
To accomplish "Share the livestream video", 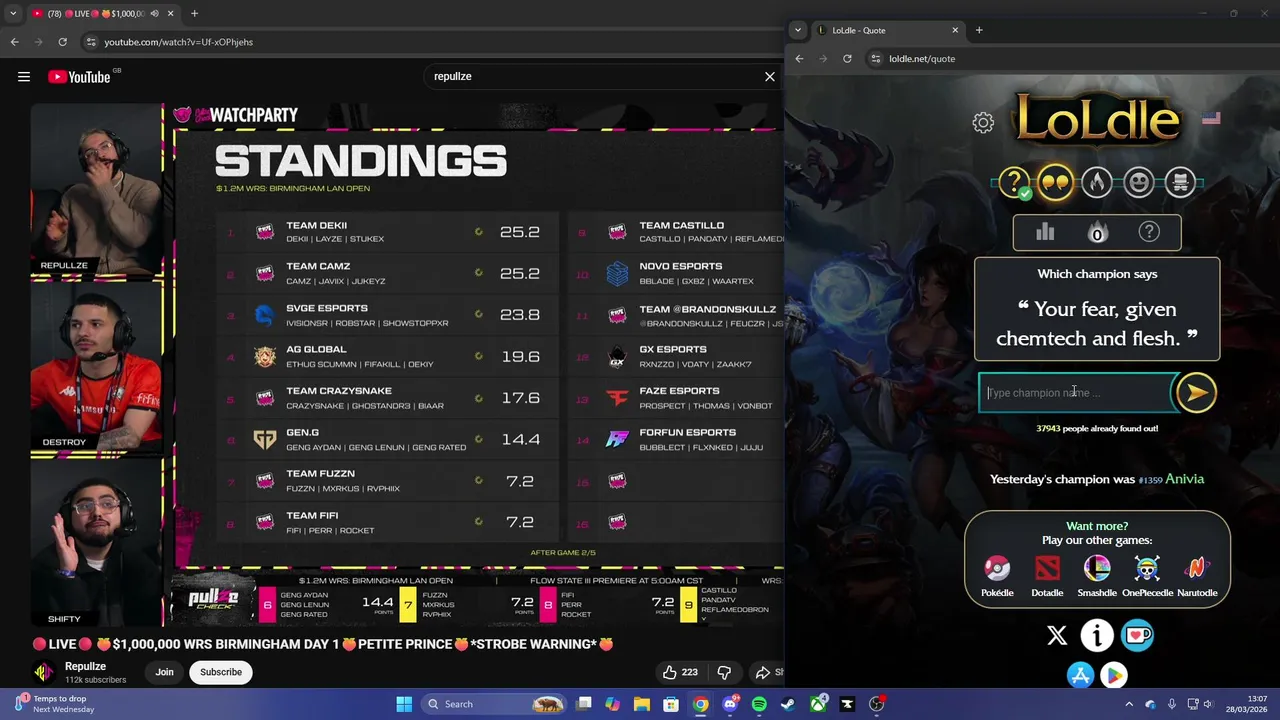I will pyautogui.click(x=767, y=672).
